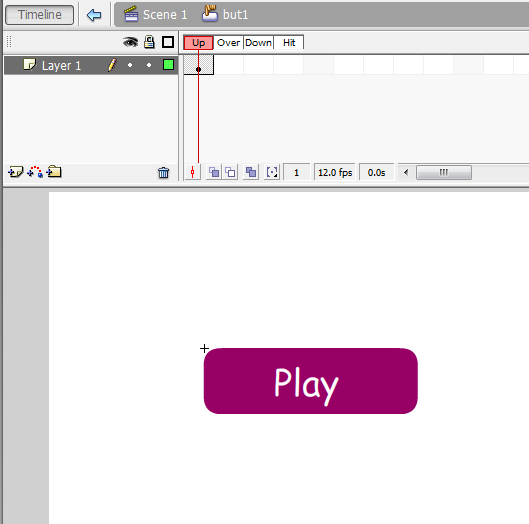Toggle the Onion Skin icon
The width and height of the screenshot is (529, 524).
[x=214, y=172]
